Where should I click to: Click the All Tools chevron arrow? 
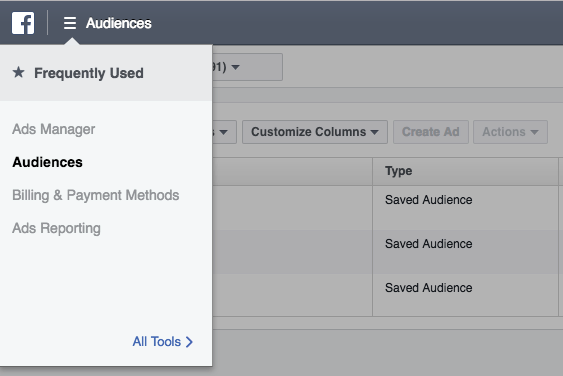pos(189,342)
